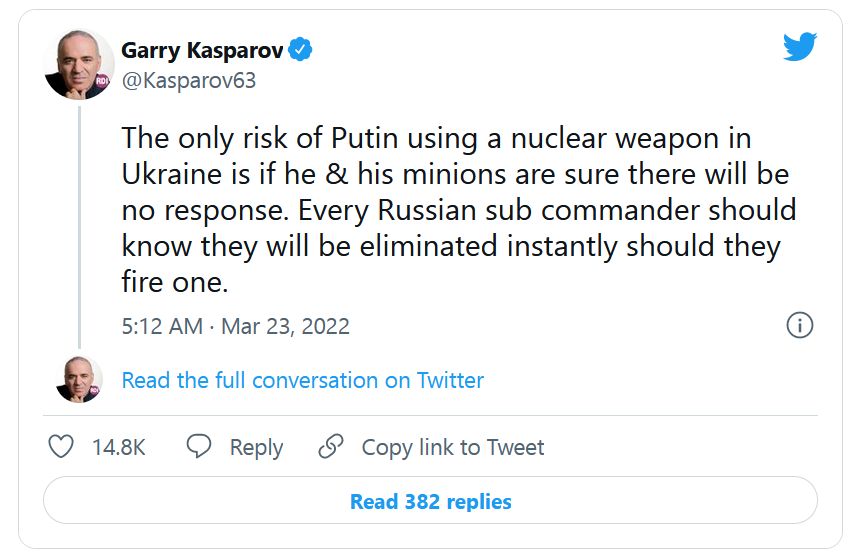Click the horizontal divider above the like row
The image size is (863, 560).
430,415
